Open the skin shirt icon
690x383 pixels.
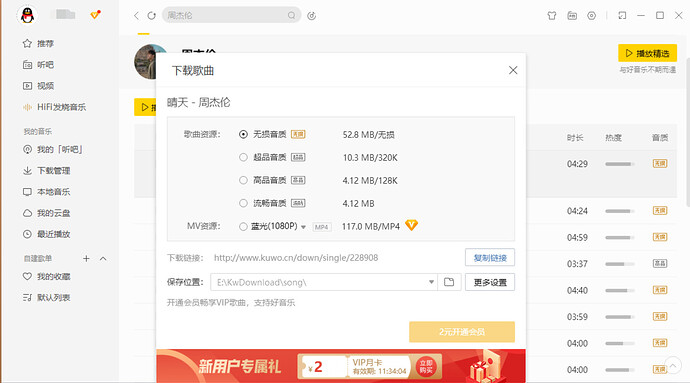[x=552, y=16]
